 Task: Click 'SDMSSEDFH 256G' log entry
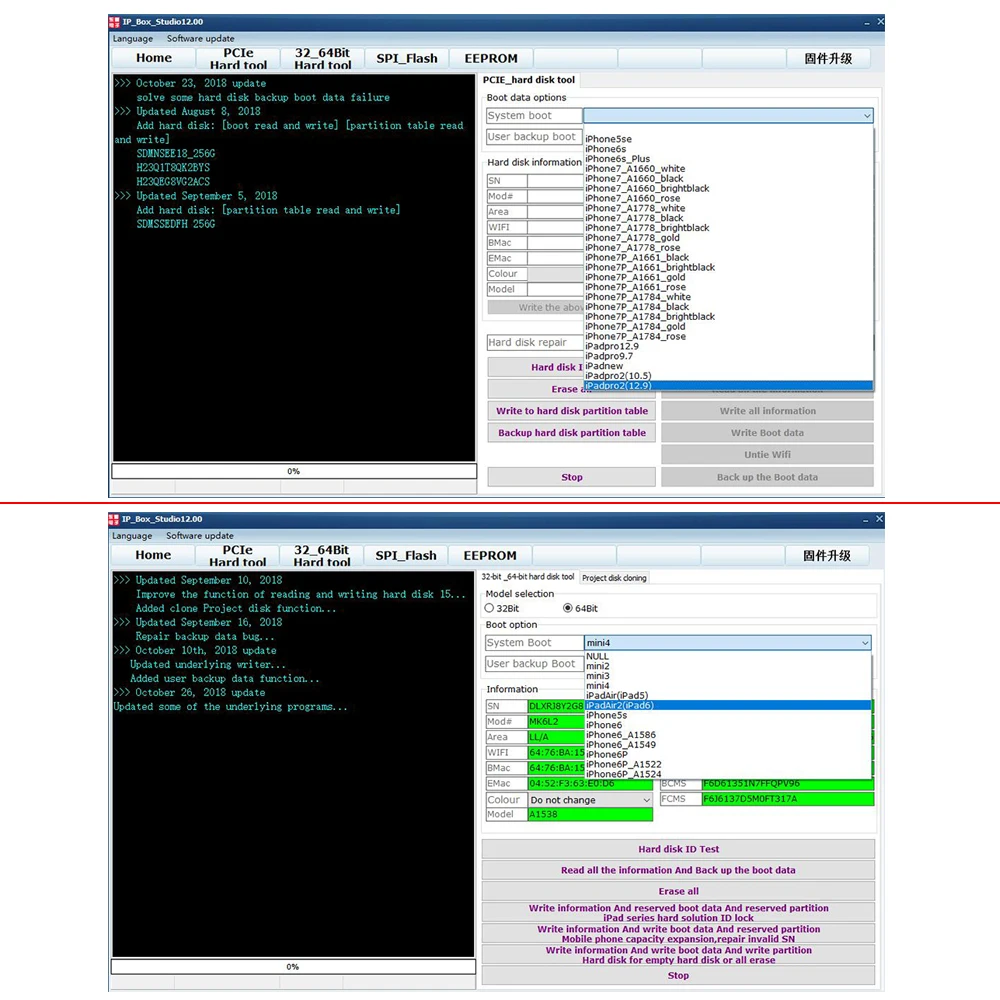[x=176, y=224]
